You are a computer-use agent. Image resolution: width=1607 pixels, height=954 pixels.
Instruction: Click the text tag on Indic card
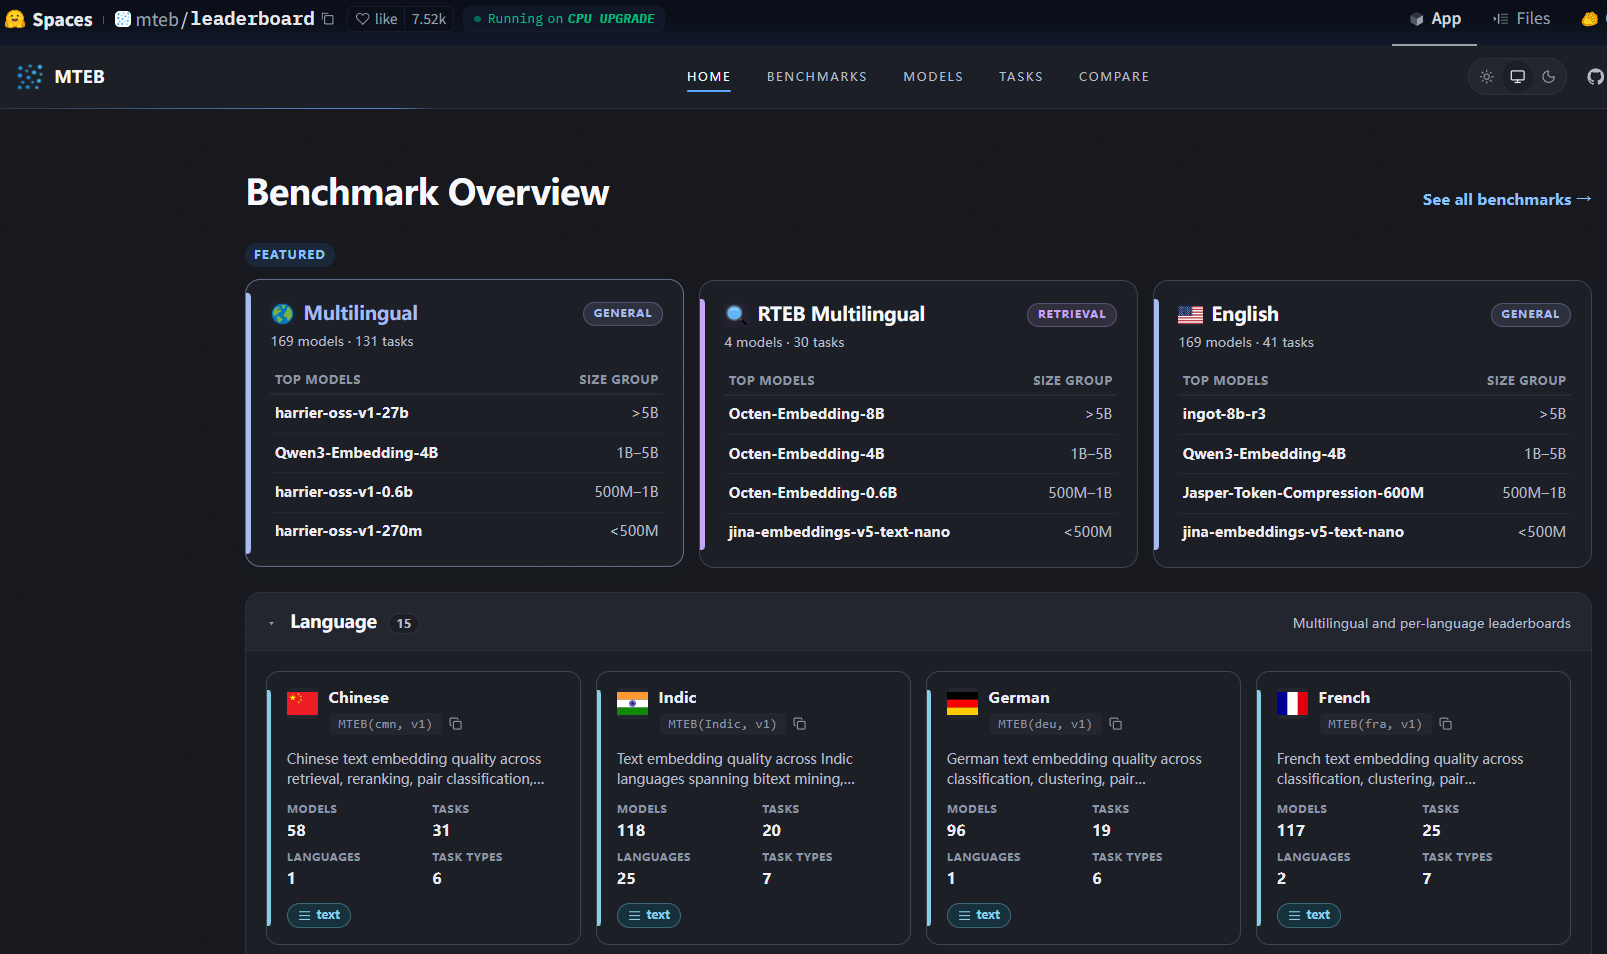[649, 915]
